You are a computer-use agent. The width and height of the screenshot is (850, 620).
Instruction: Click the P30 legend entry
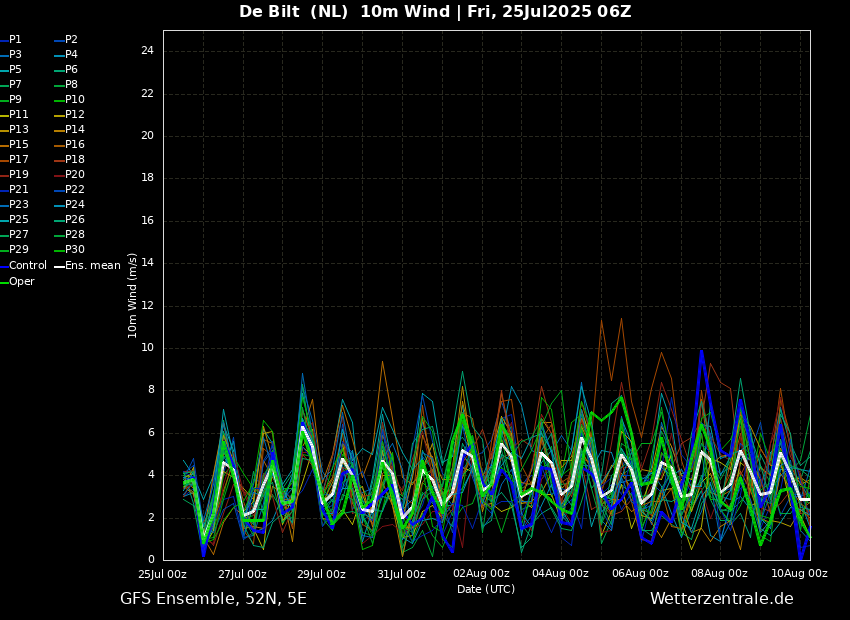(x=75, y=250)
